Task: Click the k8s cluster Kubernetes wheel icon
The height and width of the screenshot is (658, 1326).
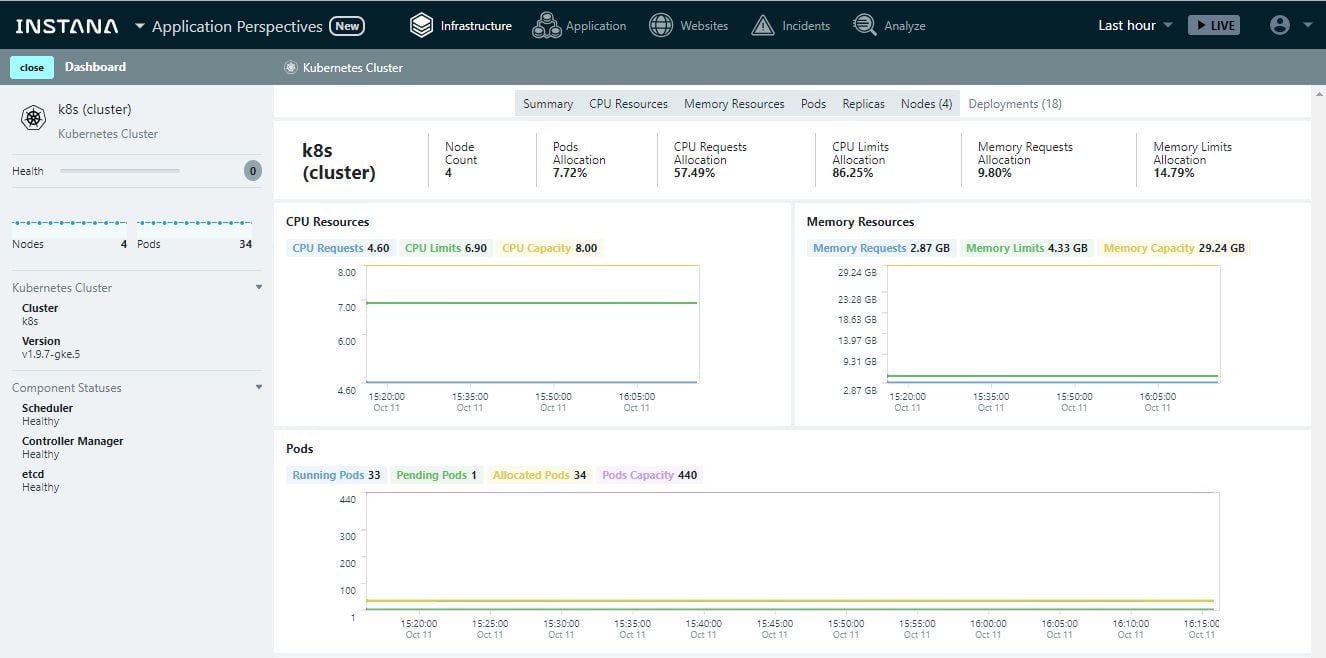Action: 34,119
